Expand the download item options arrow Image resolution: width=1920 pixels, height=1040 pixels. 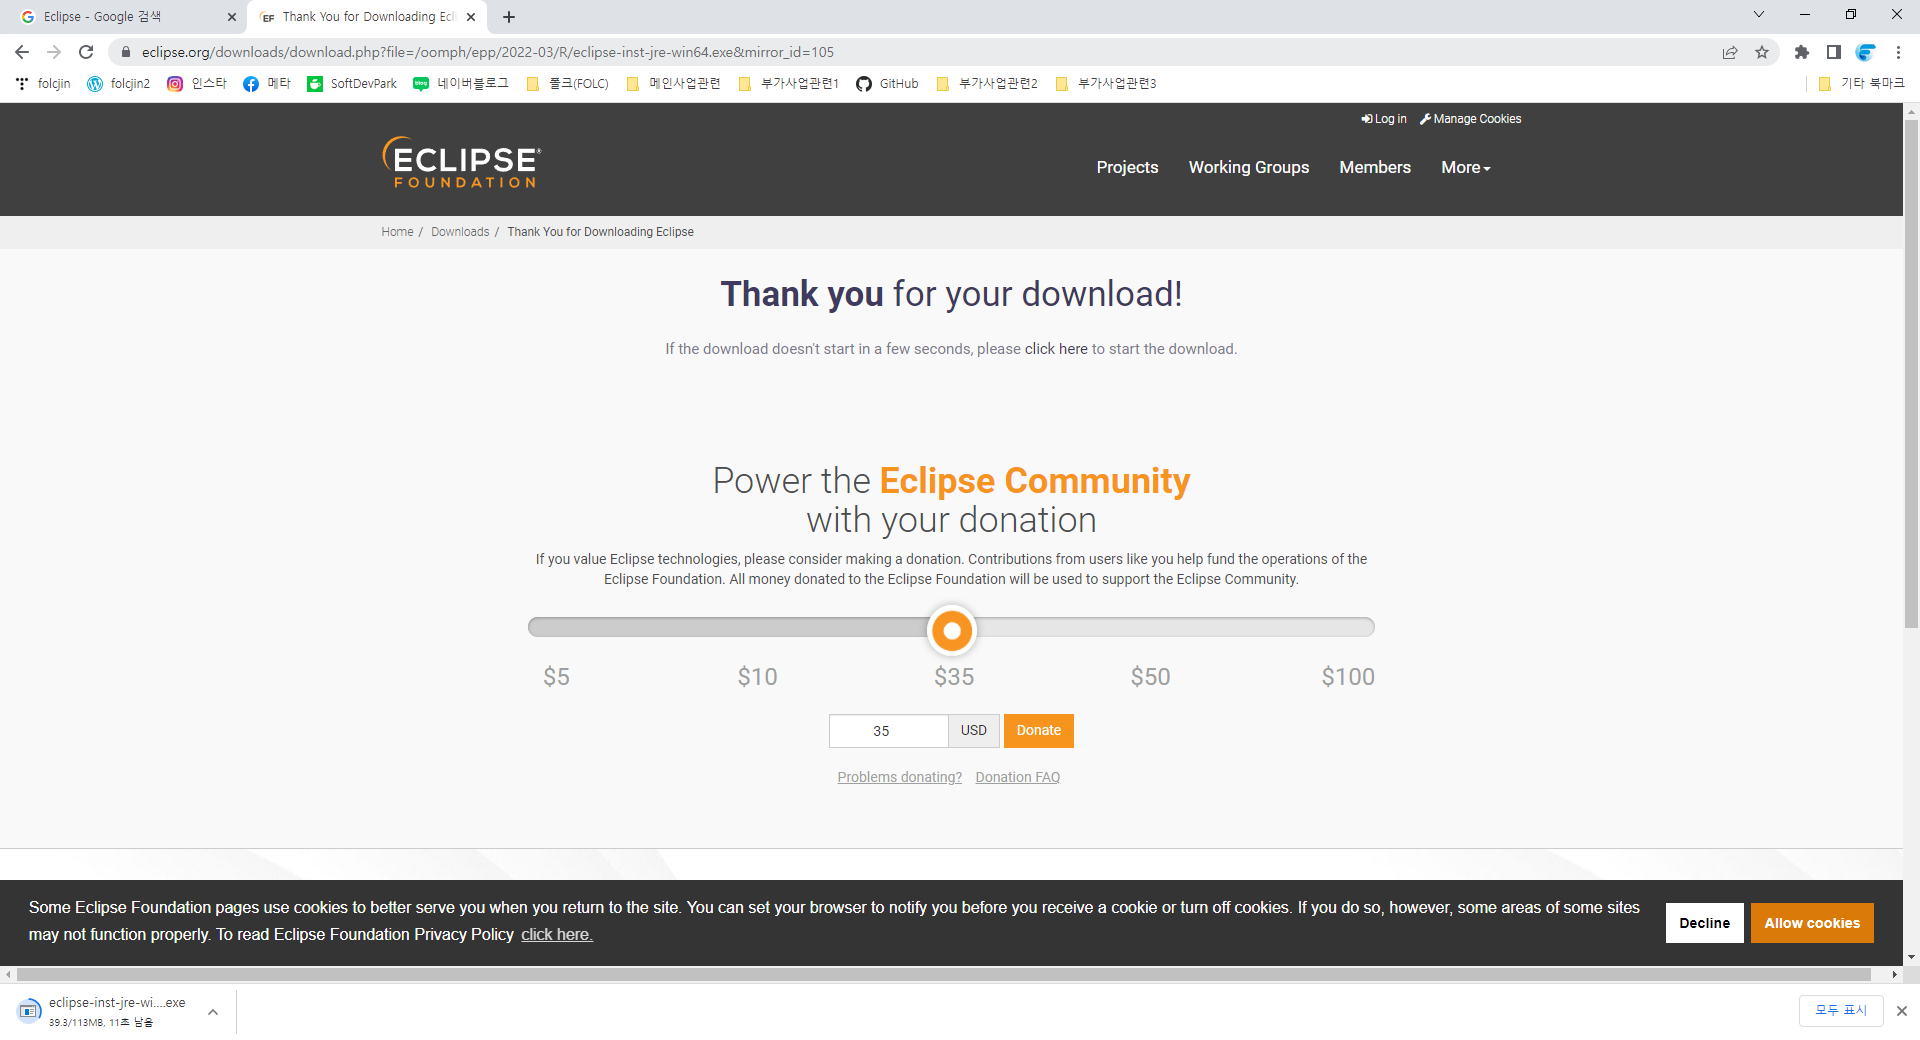point(213,1012)
